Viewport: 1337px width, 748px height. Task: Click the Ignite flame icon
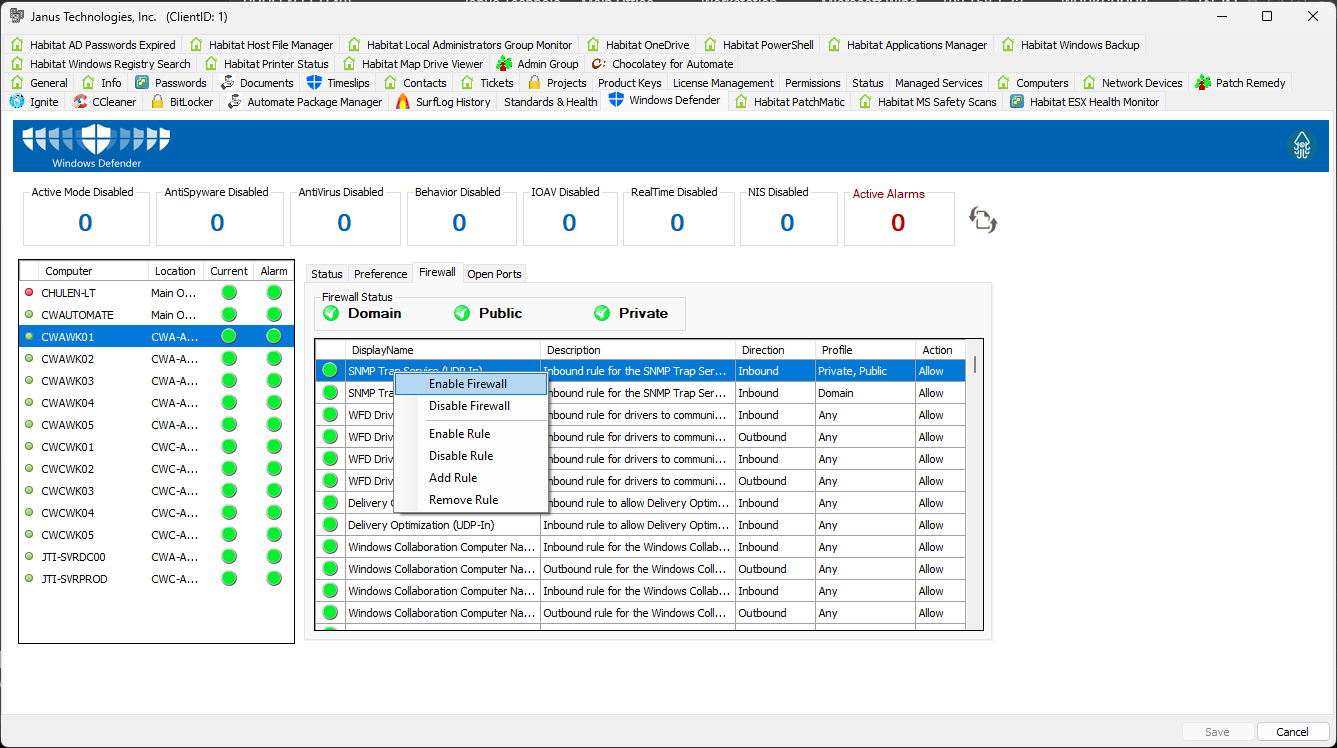pos(15,101)
